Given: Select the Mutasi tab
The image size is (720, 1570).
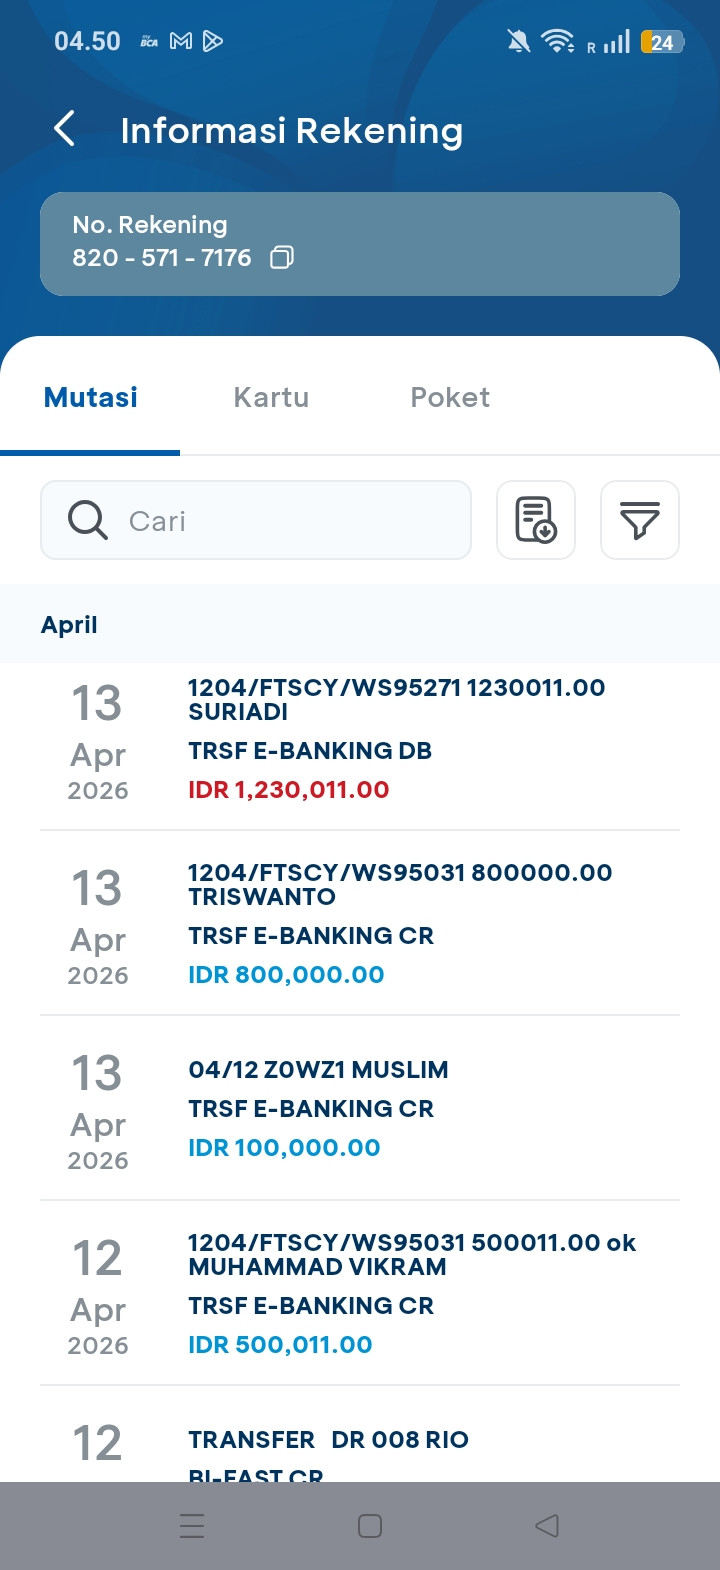Looking at the screenshot, I should (91, 398).
